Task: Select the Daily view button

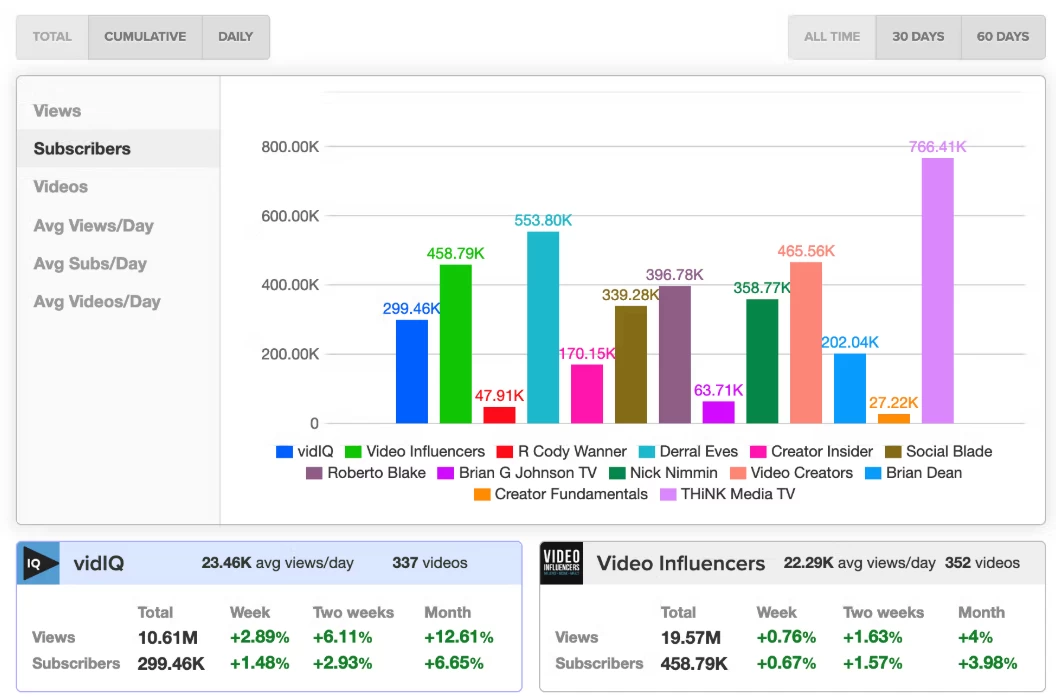Action: coord(235,37)
